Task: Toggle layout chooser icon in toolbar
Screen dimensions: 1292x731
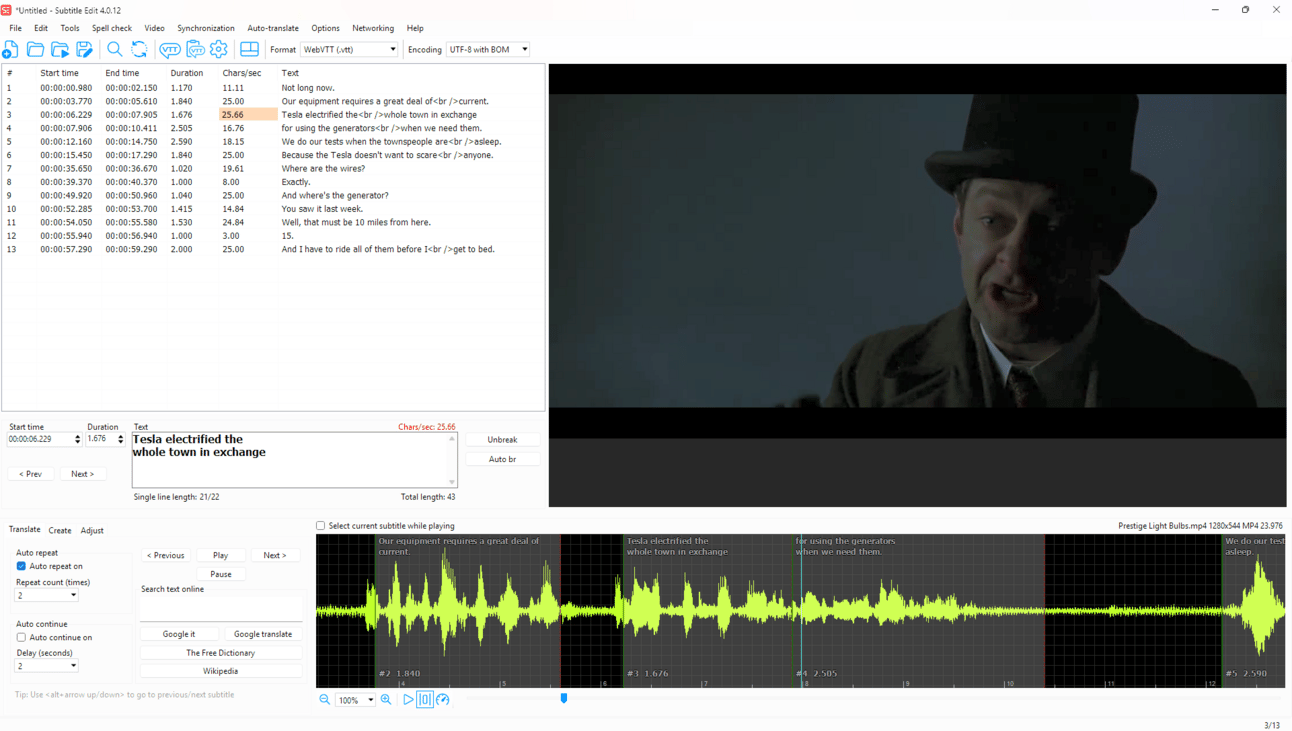Action: pos(249,49)
